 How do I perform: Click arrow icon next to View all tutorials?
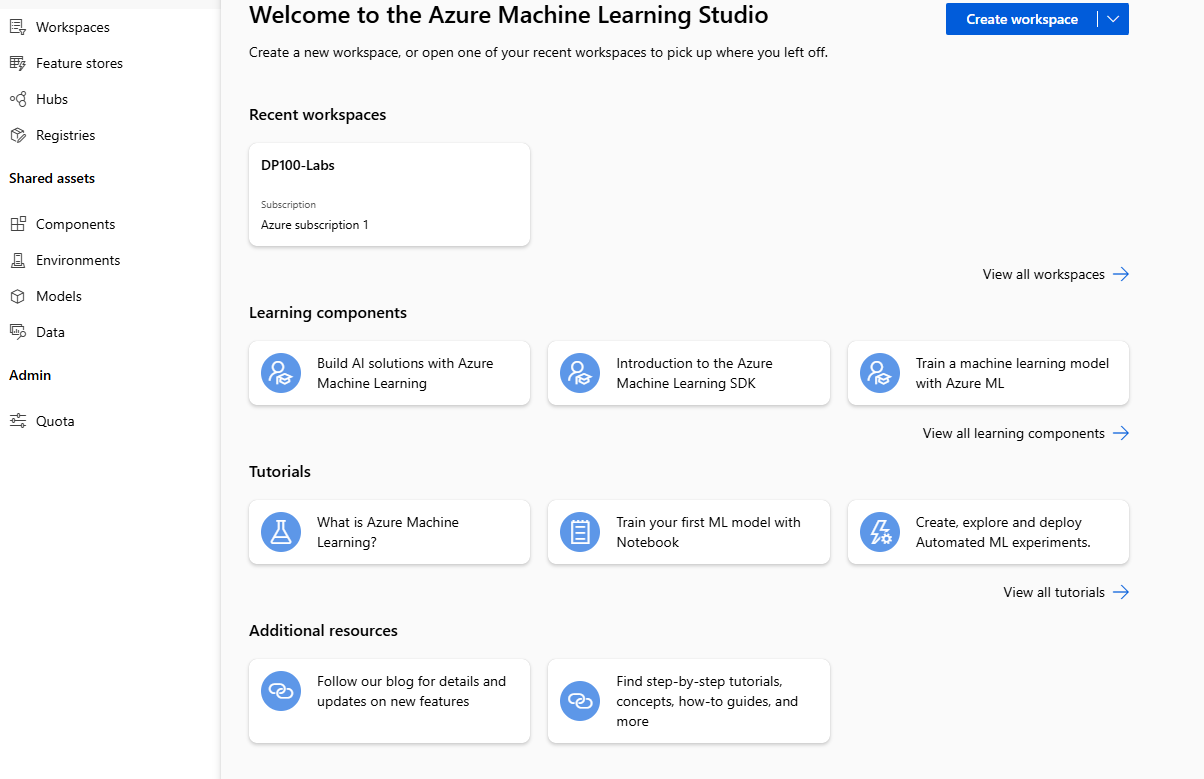[x=1121, y=592]
